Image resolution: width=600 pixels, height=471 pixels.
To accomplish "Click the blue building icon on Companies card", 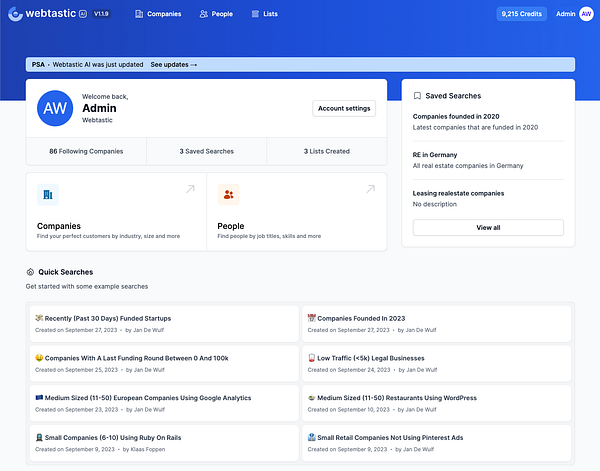I will (48, 194).
